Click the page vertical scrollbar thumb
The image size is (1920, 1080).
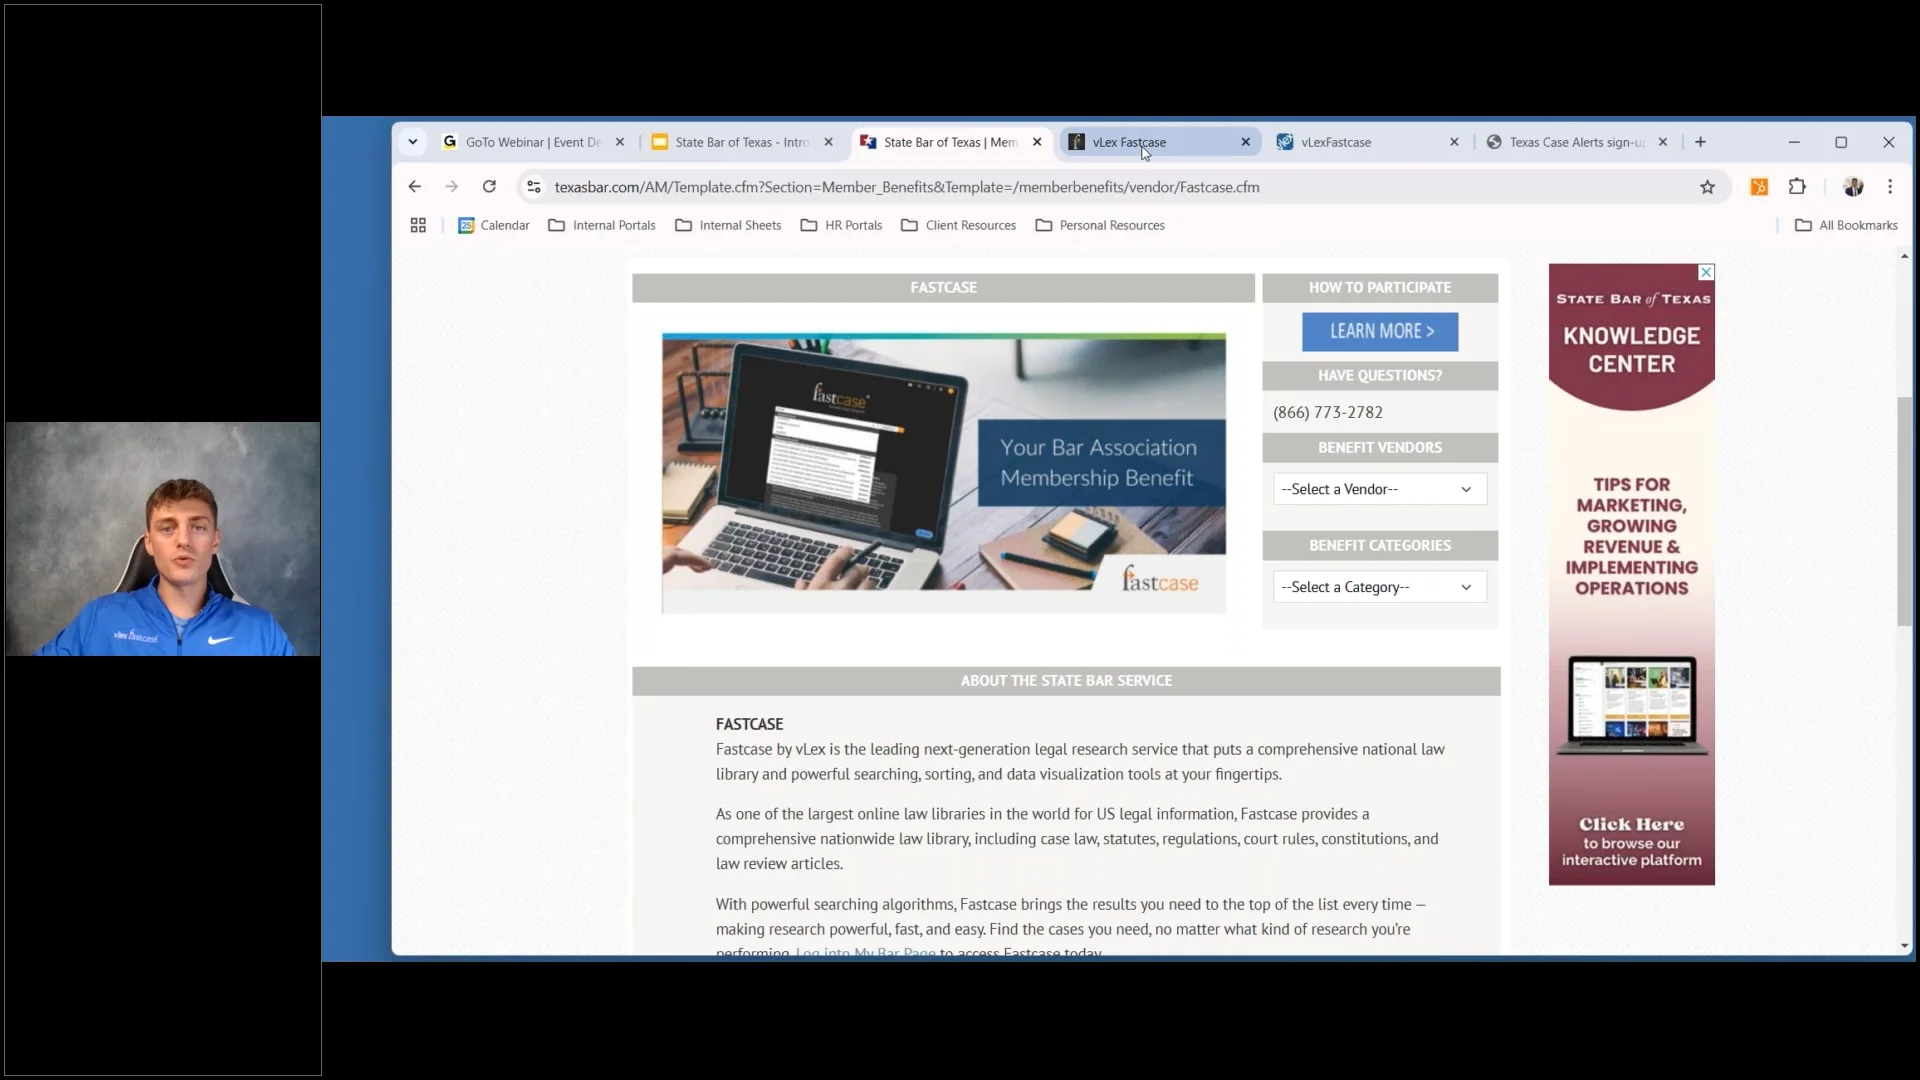(1904, 510)
